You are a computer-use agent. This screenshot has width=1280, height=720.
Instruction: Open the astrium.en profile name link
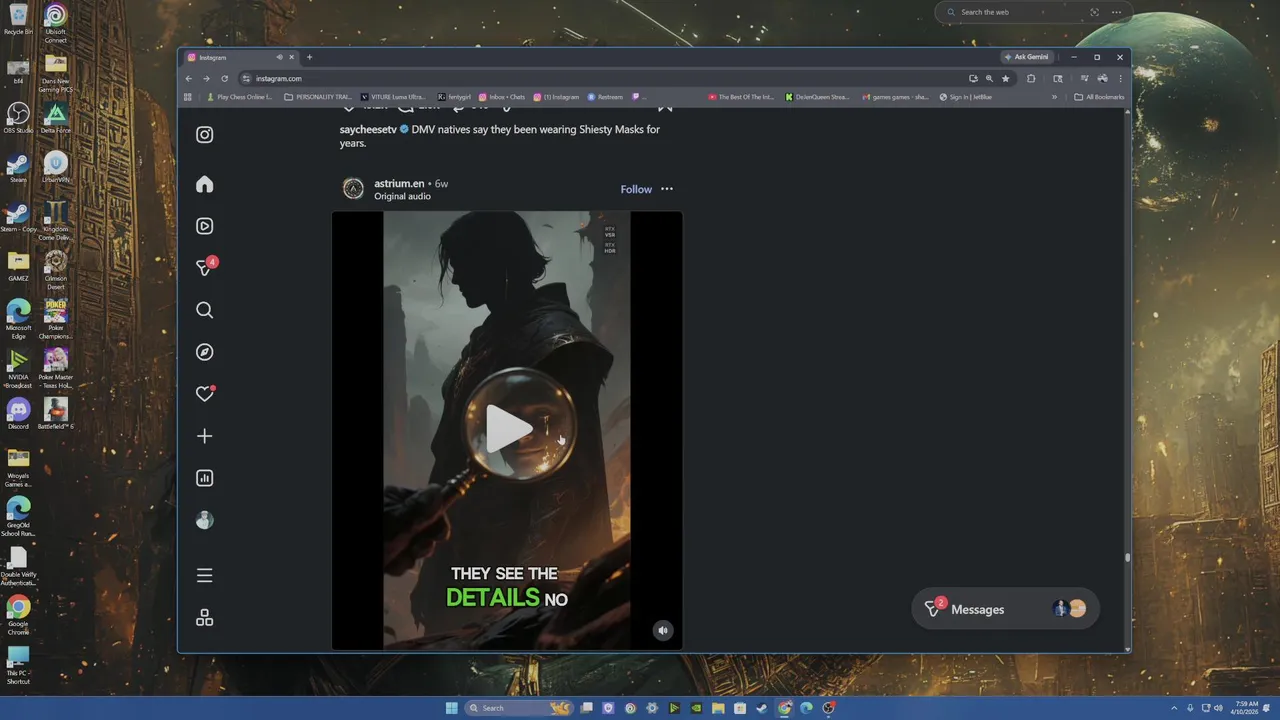pos(399,184)
